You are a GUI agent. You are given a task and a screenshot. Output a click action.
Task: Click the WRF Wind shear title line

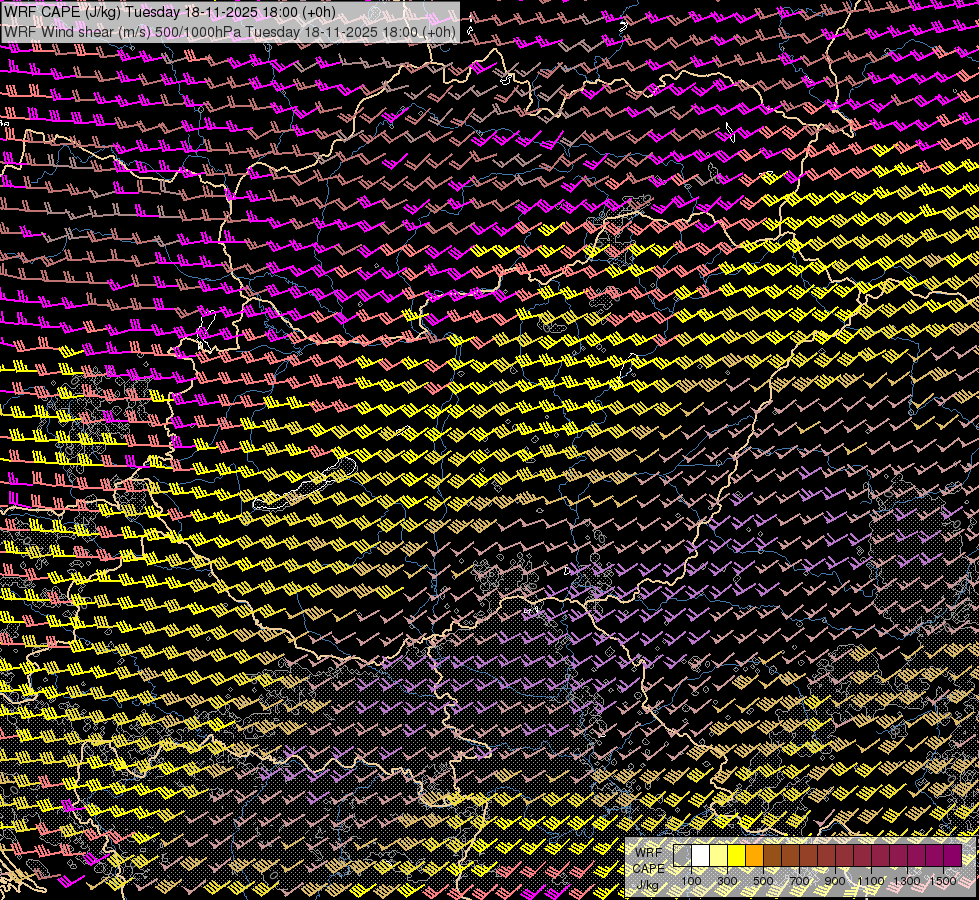[230, 32]
